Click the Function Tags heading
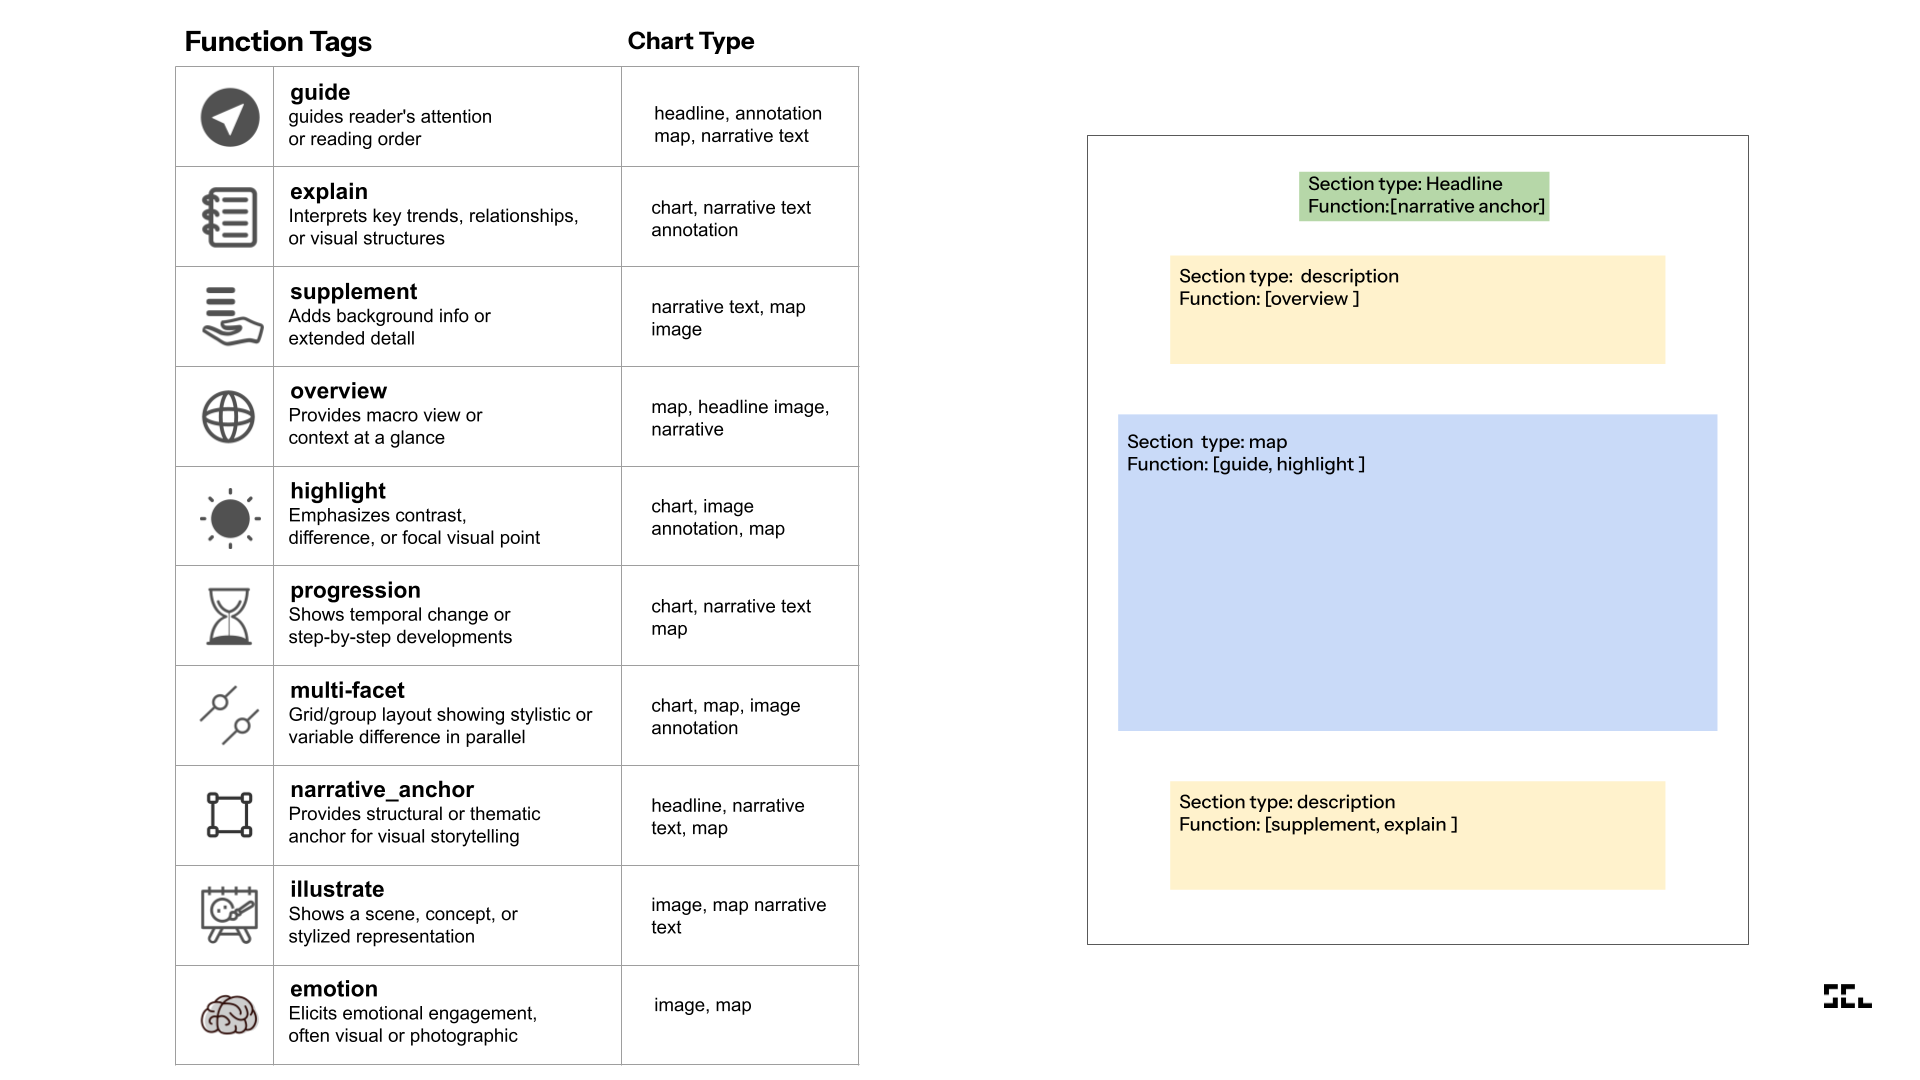Image resolution: width=1920 pixels, height=1080 pixels. coord(278,42)
